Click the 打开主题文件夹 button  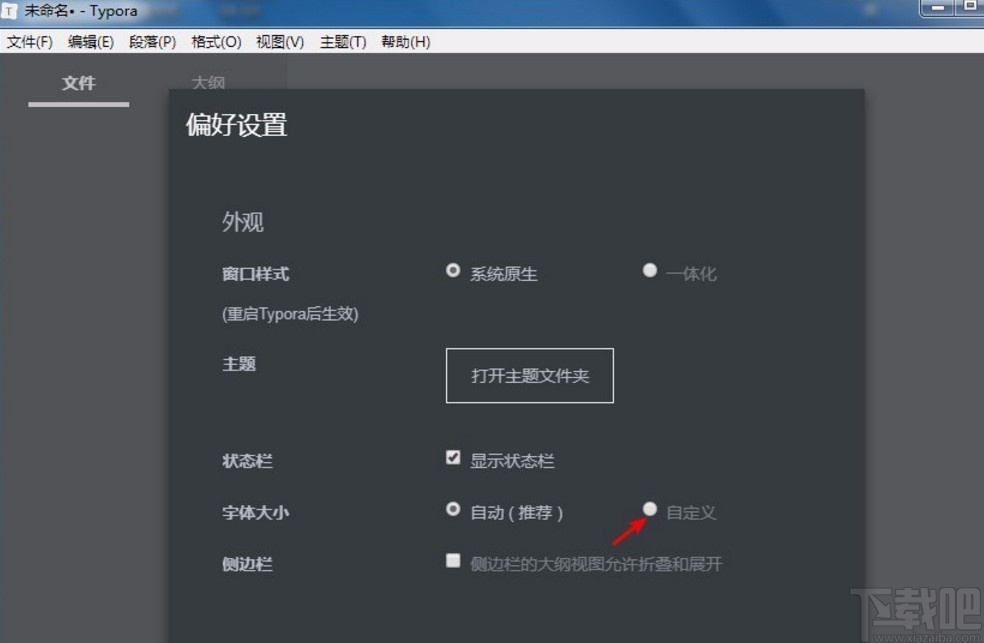coord(529,376)
